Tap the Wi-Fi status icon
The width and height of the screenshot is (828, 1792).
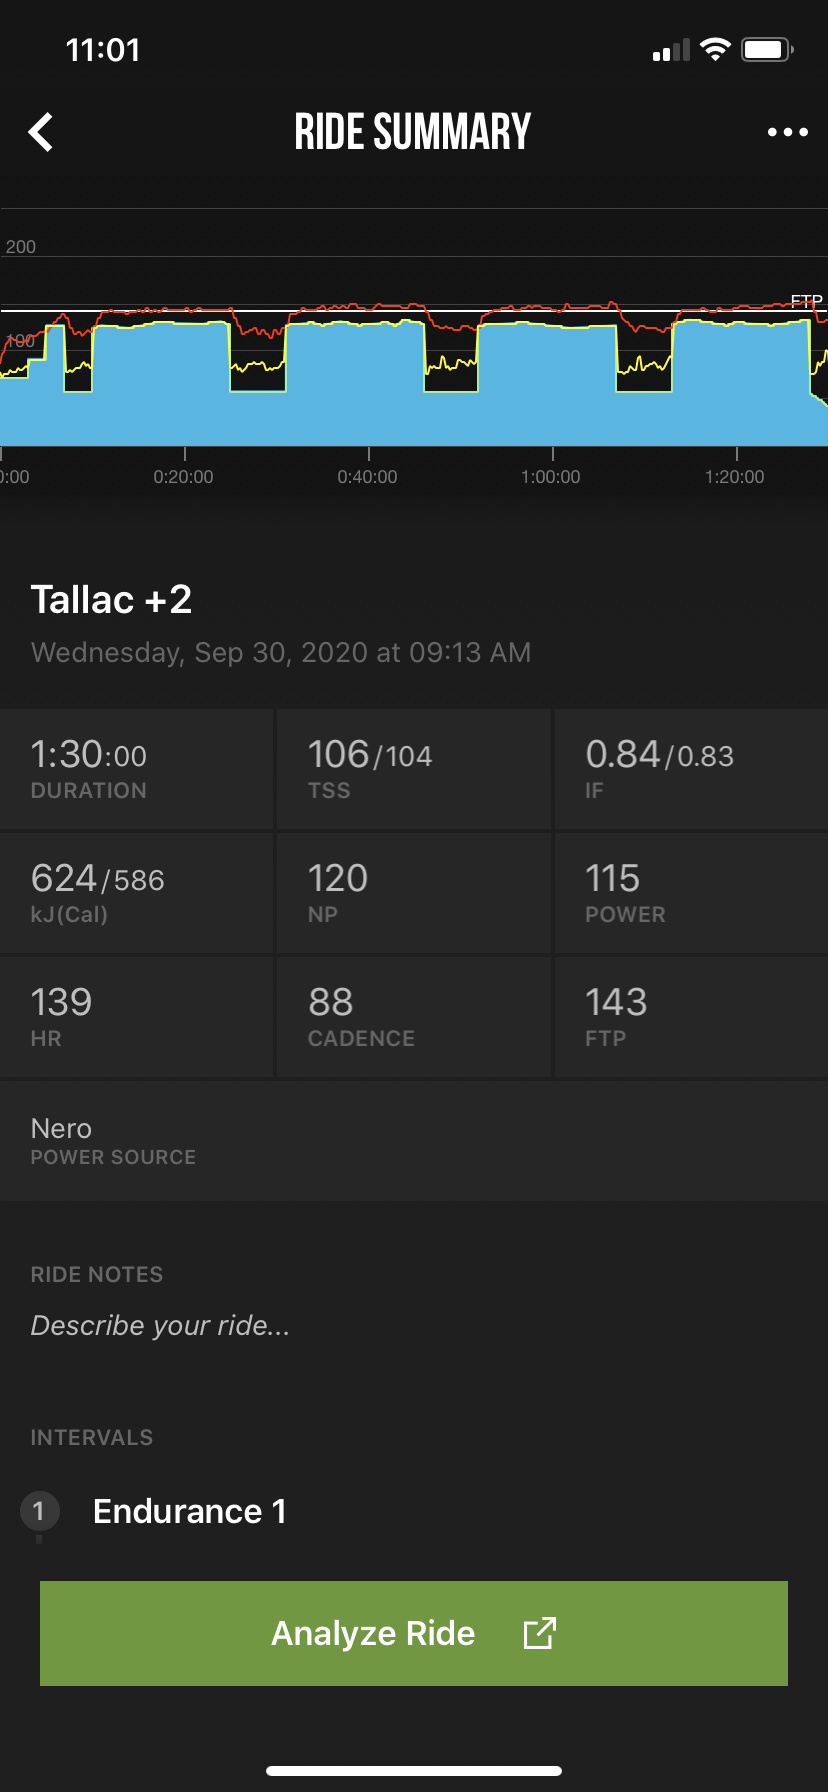(715, 50)
